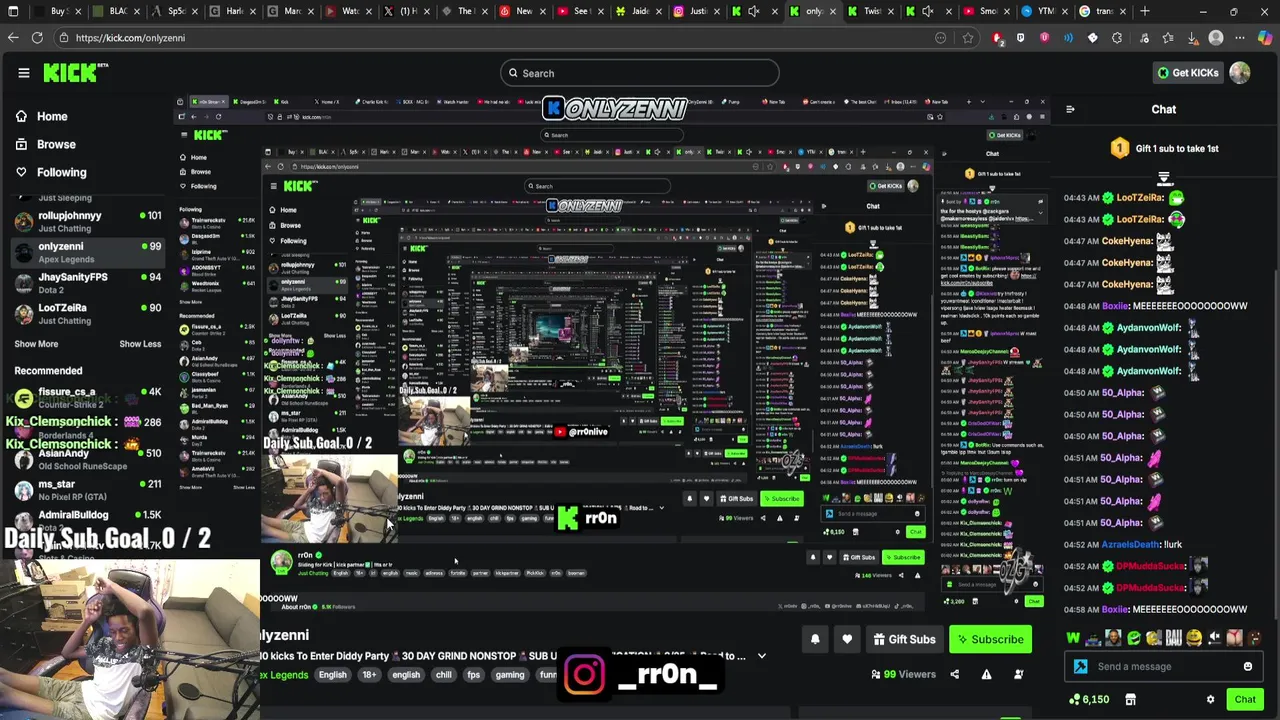Expand following list with Show More
1280x720 pixels.
(36, 344)
